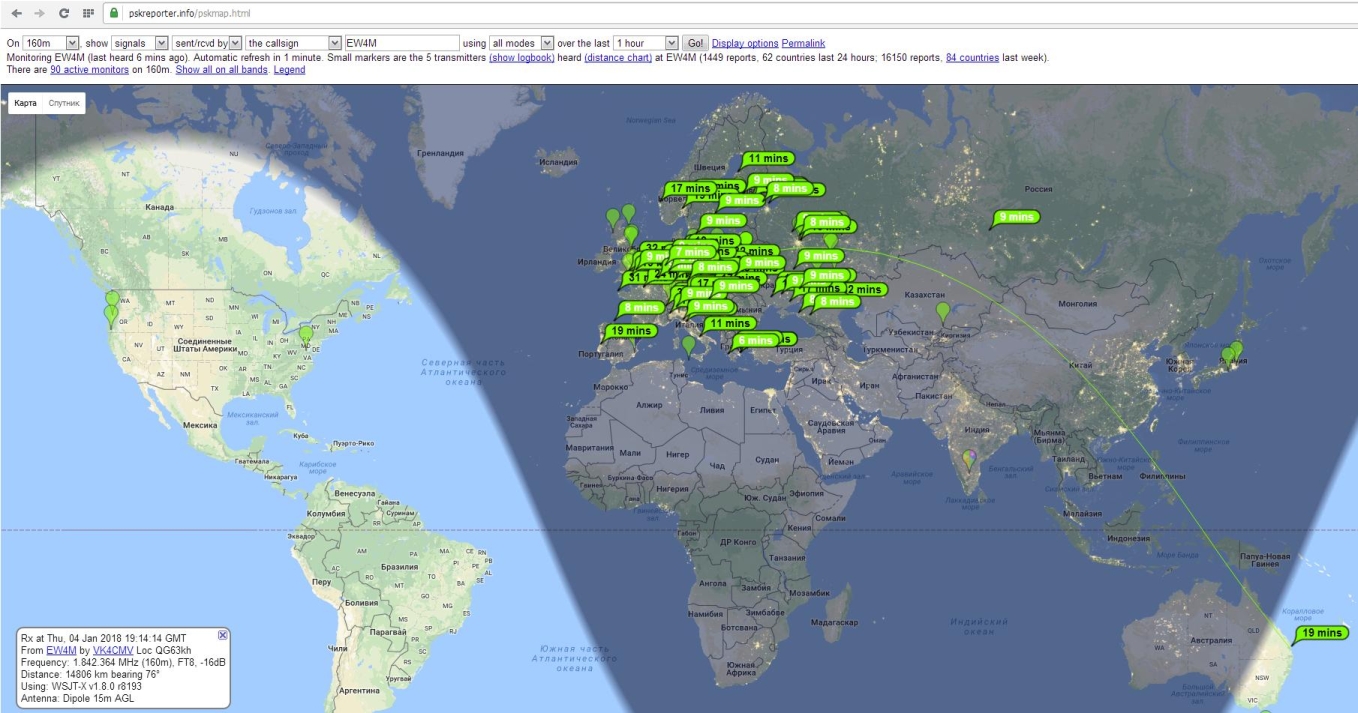
Task: Click the green padlock security icon
Action: click(114, 13)
